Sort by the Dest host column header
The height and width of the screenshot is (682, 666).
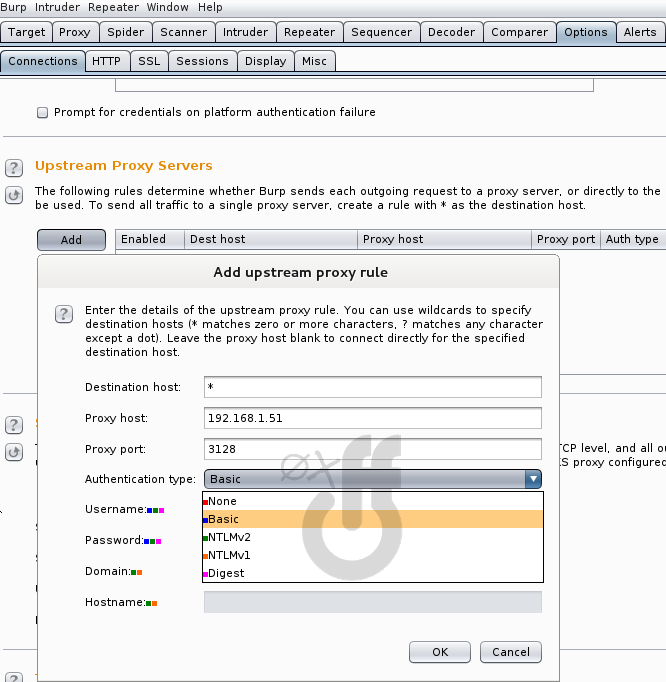tap(271, 239)
